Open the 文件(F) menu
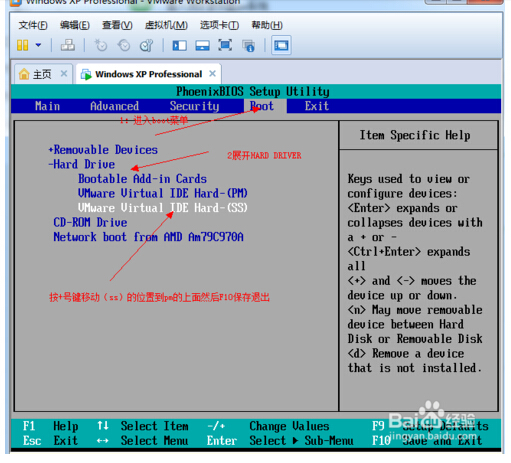The image size is (511, 463). (x=33, y=25)
